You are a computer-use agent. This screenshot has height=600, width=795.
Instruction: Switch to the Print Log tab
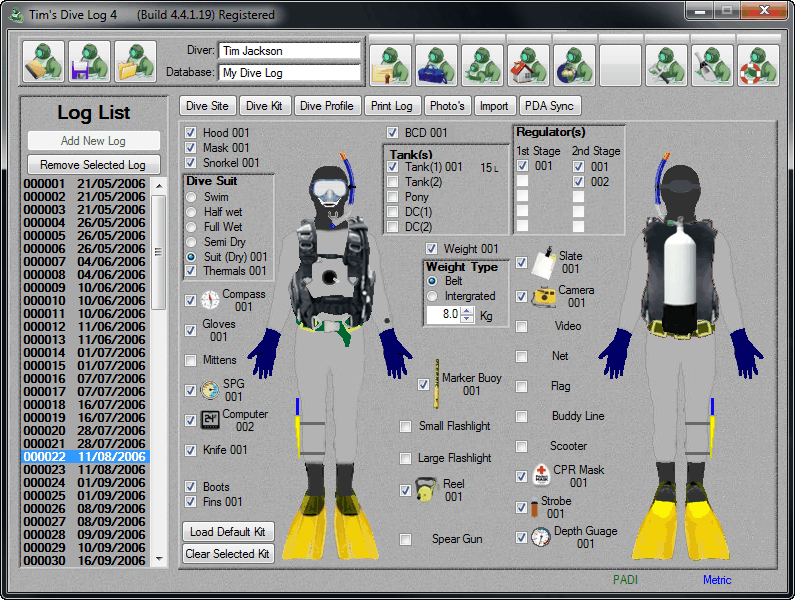click(392, 106)
